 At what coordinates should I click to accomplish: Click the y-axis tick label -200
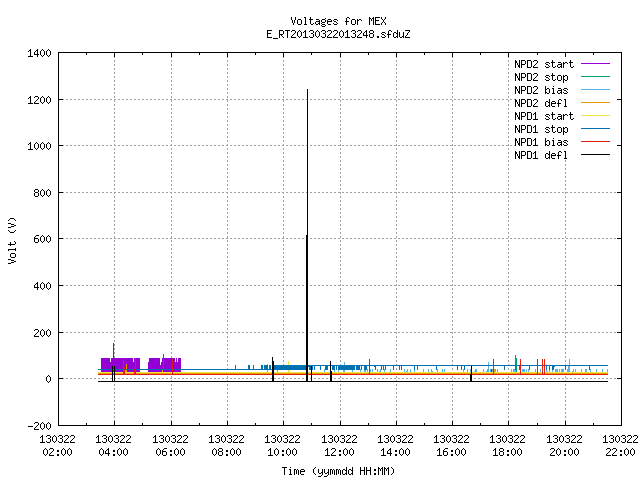tap(39, 426)
